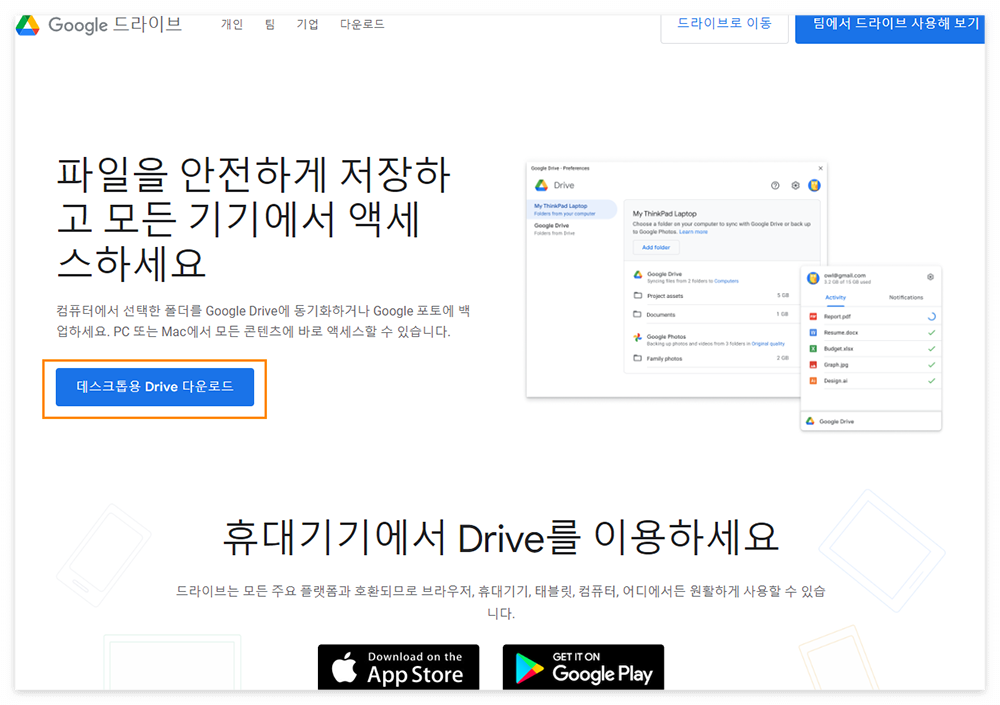This screenshot has width=1000, height=705.
Task: Open the settings gear in the preferences window
Action: pyautogui.click(x=795, y=185)
